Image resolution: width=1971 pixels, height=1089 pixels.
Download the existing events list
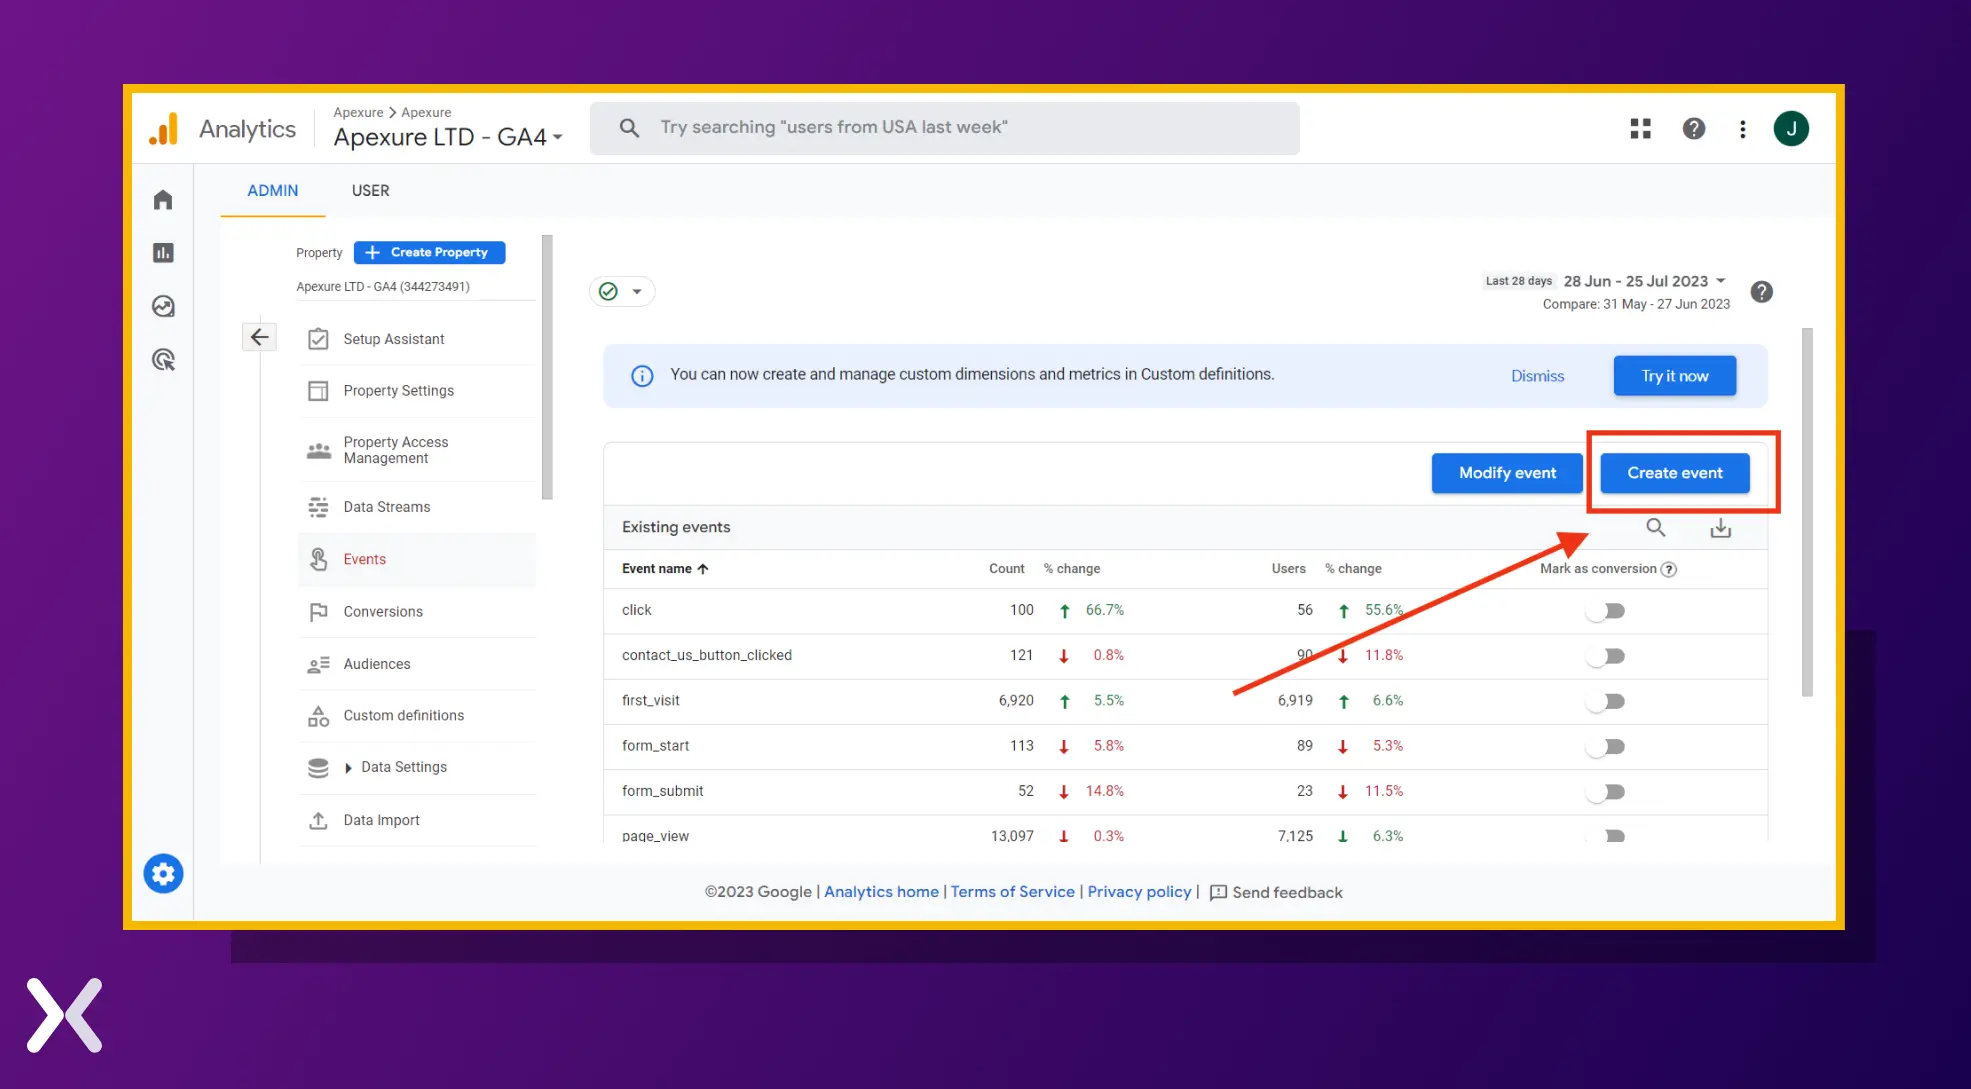click(1720, 527)
